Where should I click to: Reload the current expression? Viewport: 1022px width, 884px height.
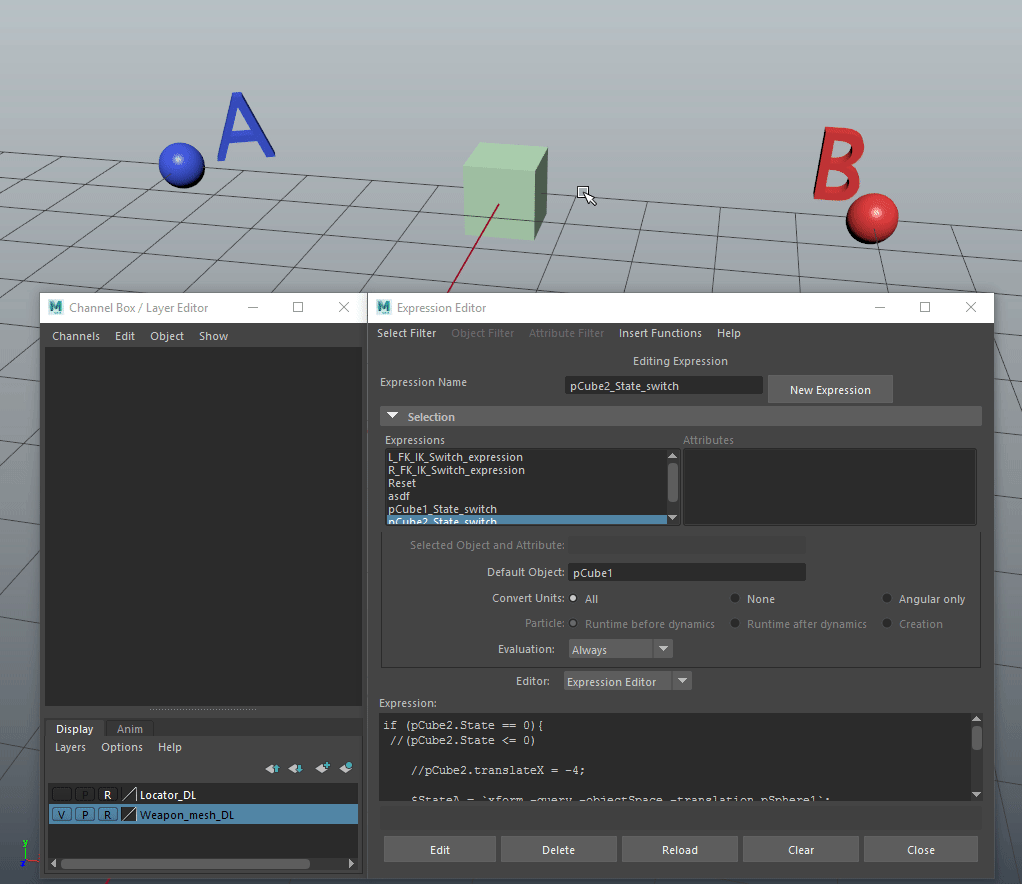(x=679, y=849)
